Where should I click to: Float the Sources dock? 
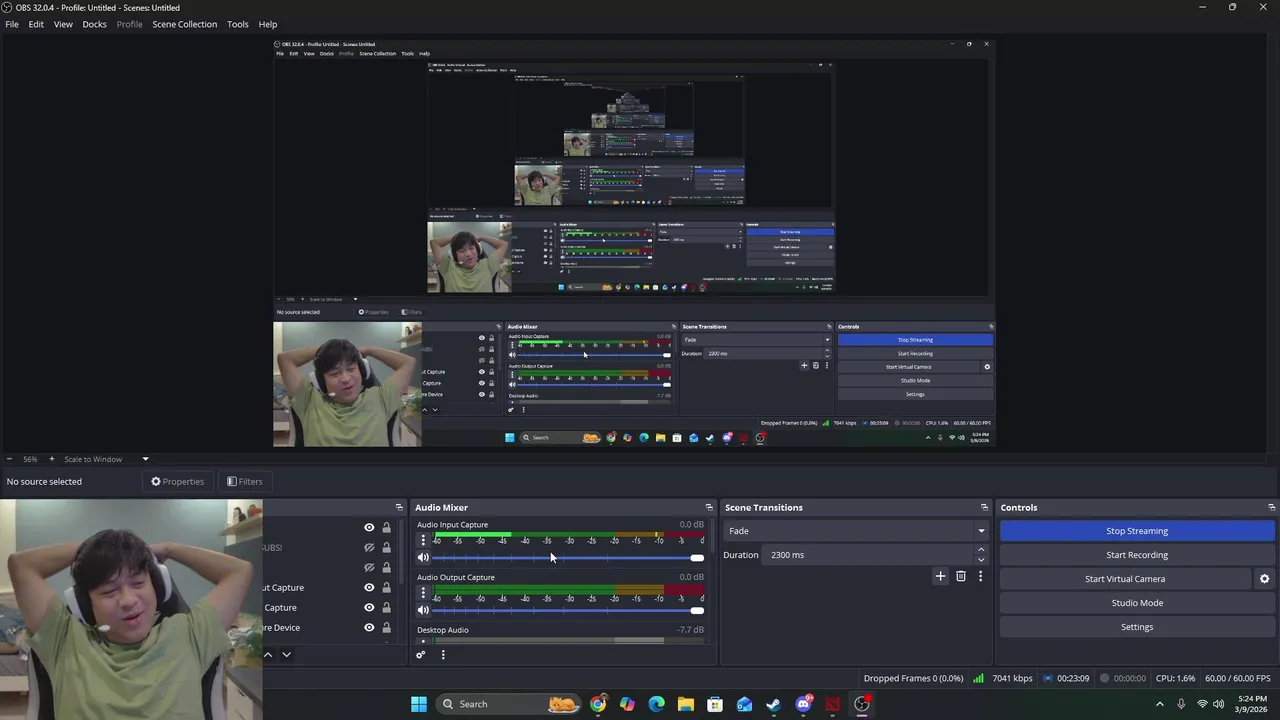coord(399,508)
